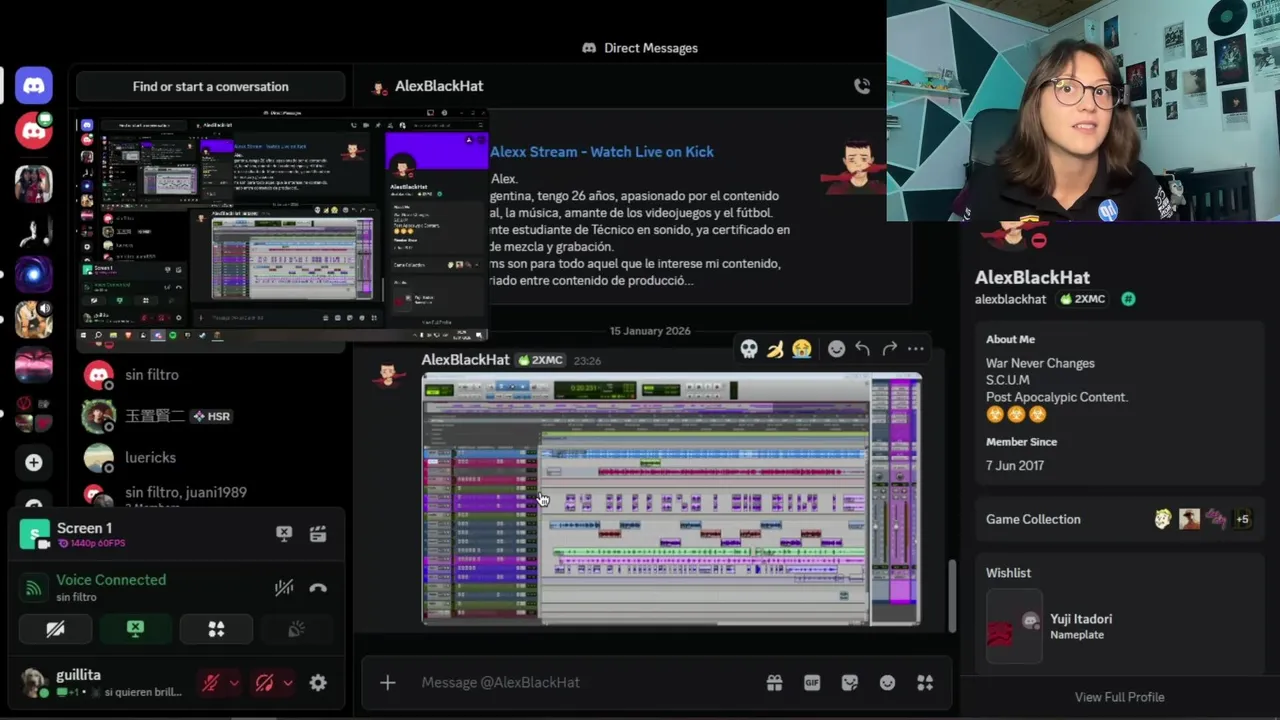Open the emoji picker in message bar
Screen dimensions: 1280x720
887,682
